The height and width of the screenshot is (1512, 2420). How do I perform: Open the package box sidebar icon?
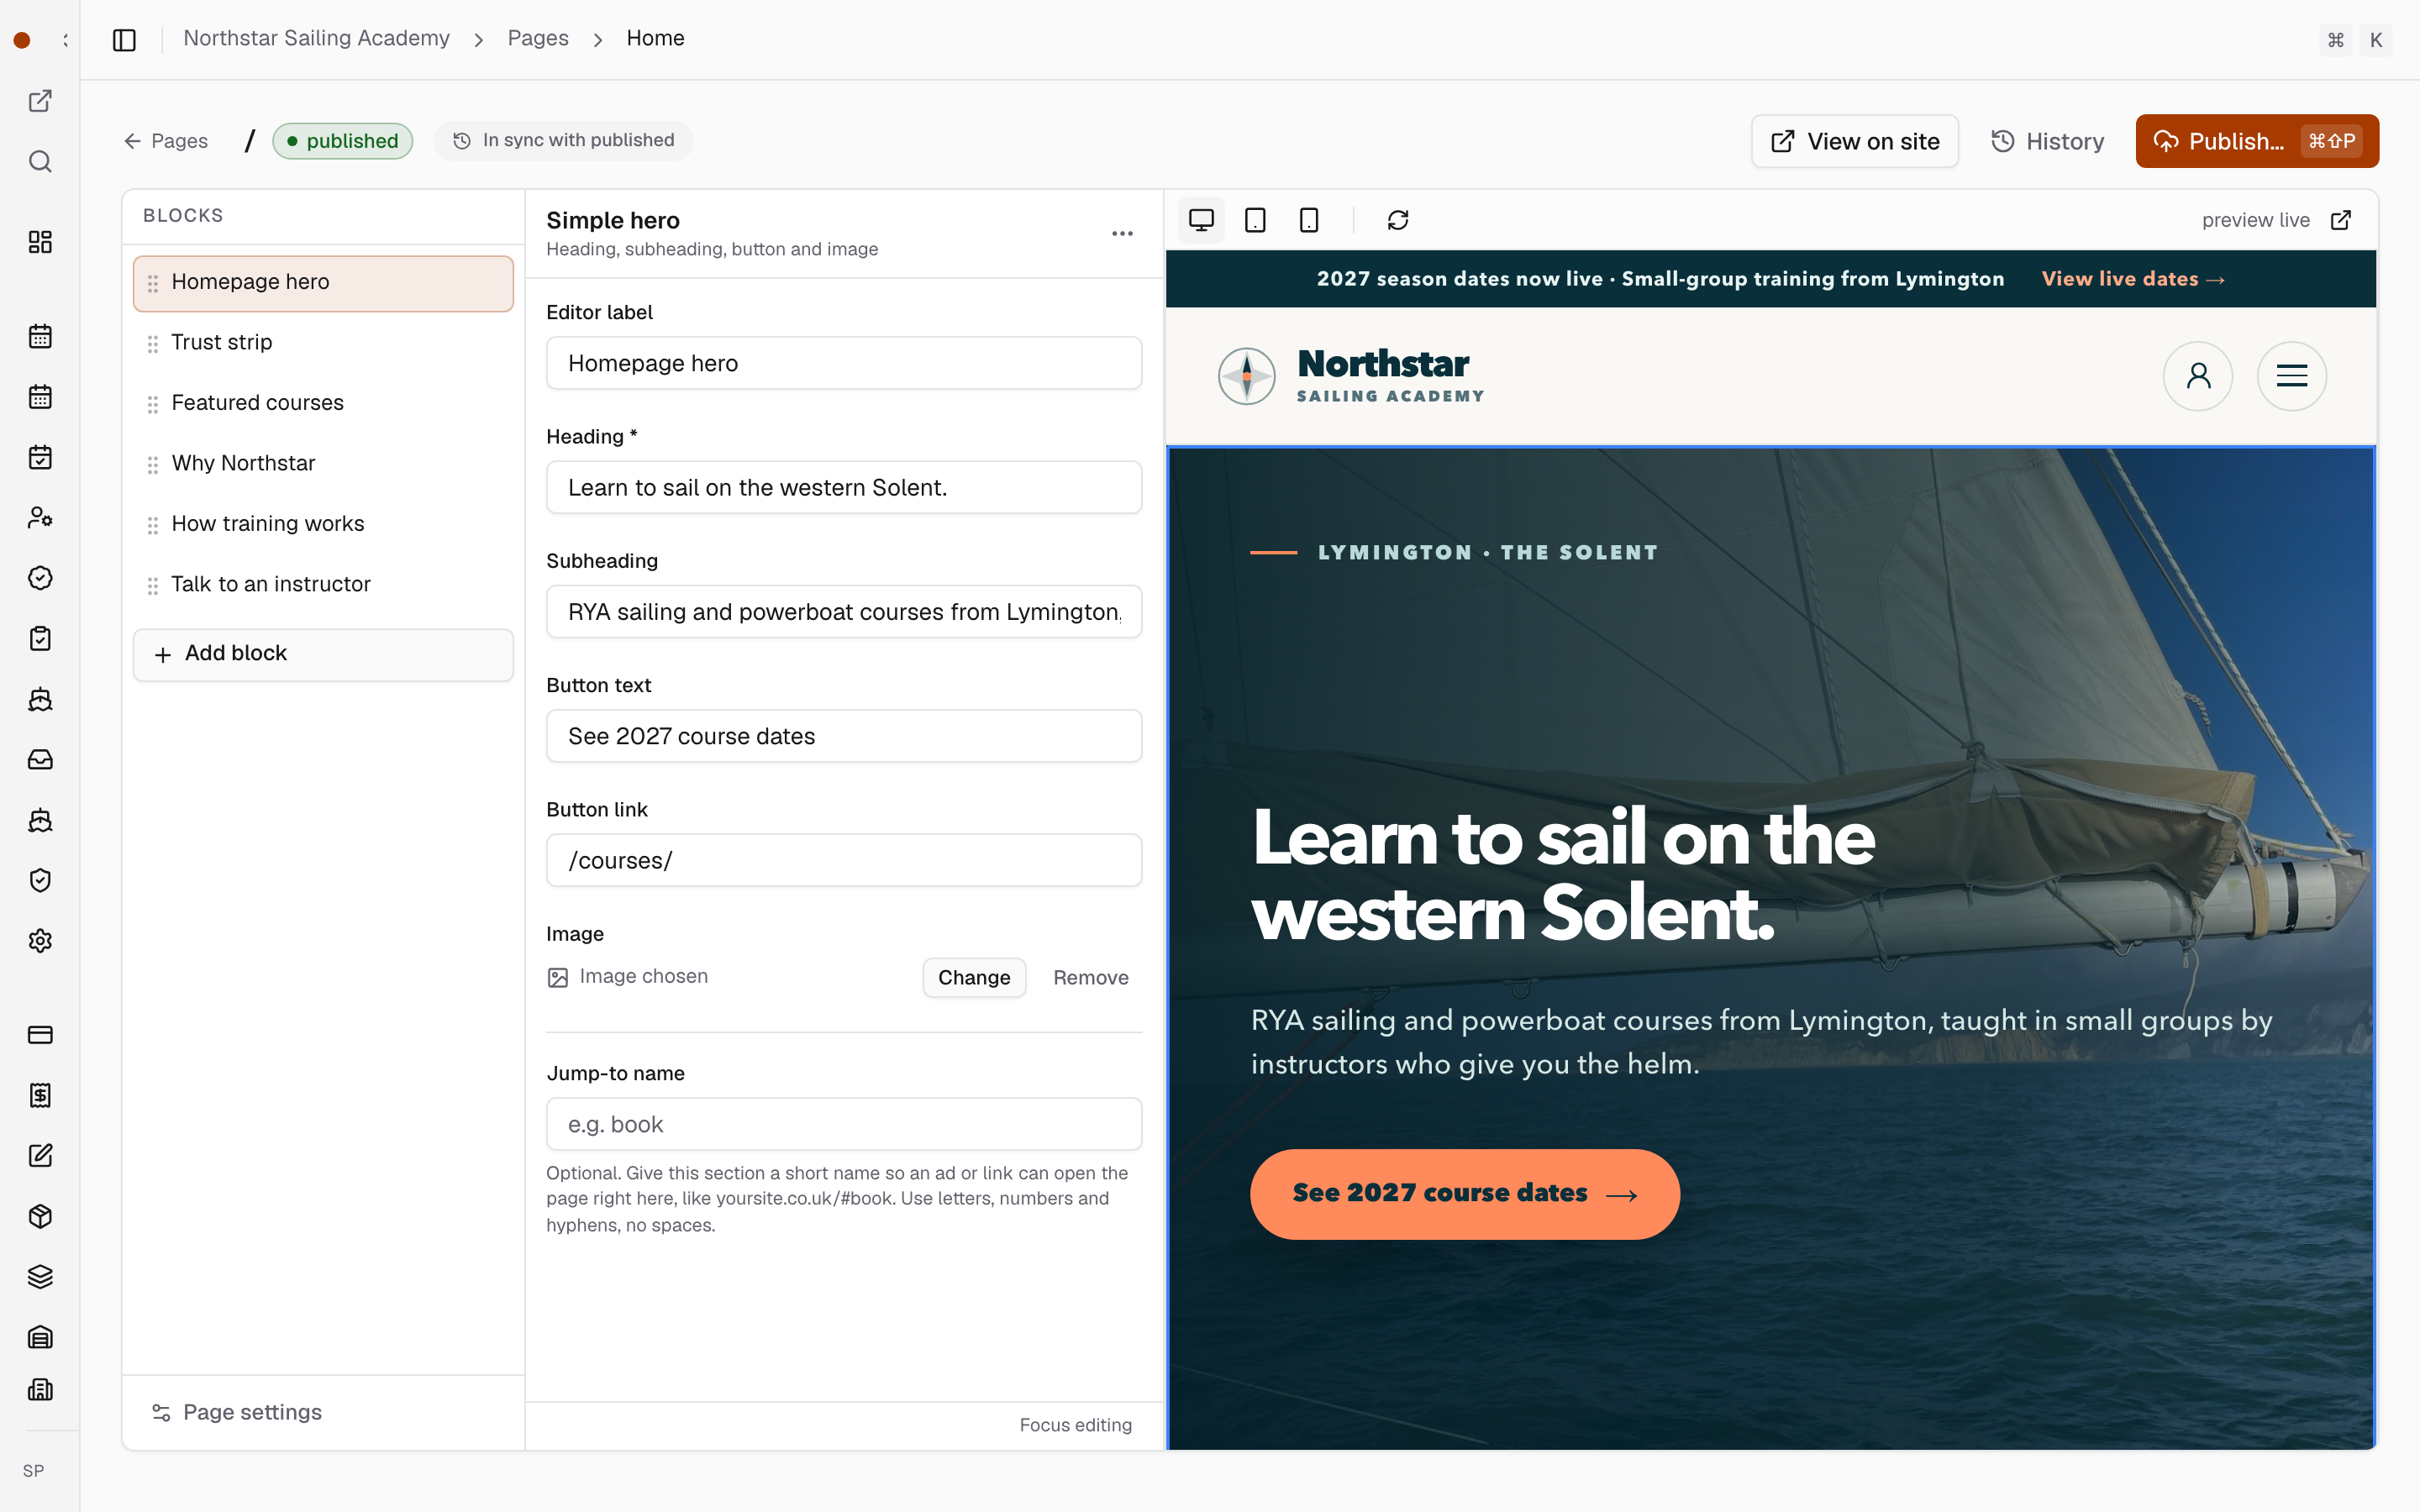pos(40,1217)
